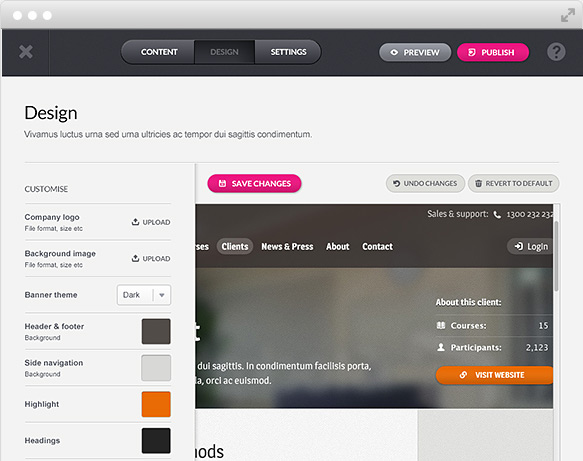The height and width of the screenshot is (461, 583).
Task: Click the Courses count 15
Action: click(x=543, y=326)
